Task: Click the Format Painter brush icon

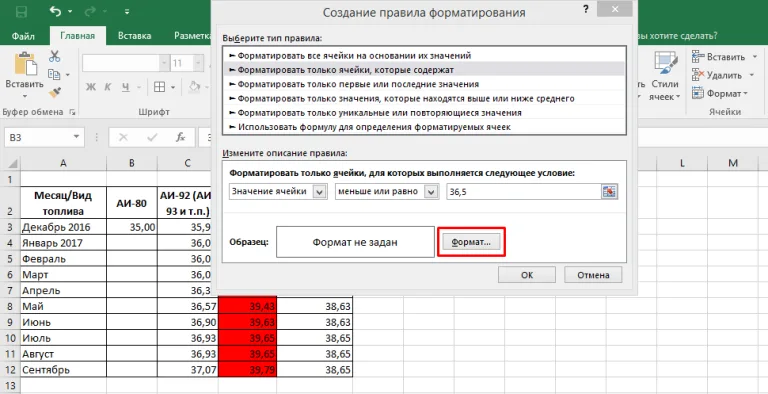Action: point(54,93)
